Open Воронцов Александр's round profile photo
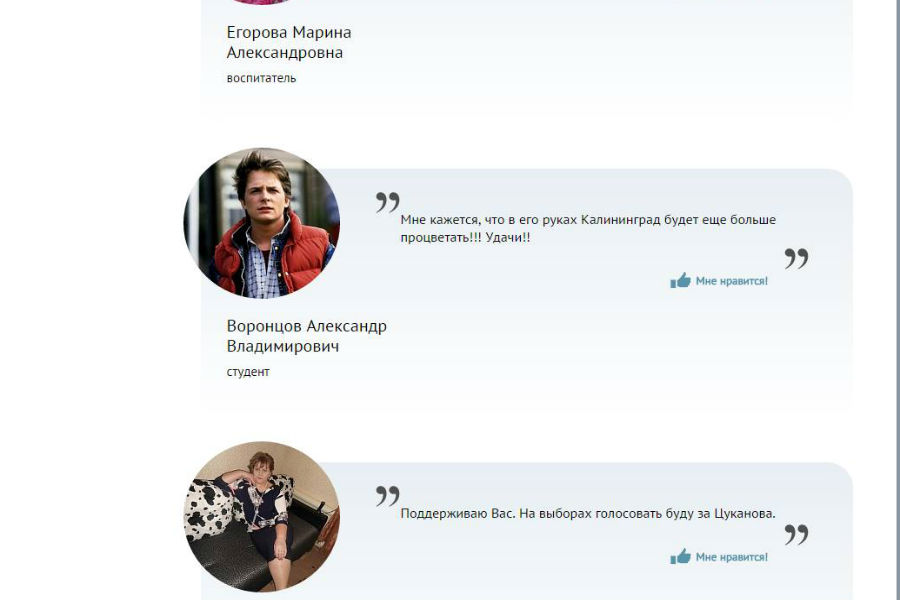This screenshot has height=600, width=900. 262,223
